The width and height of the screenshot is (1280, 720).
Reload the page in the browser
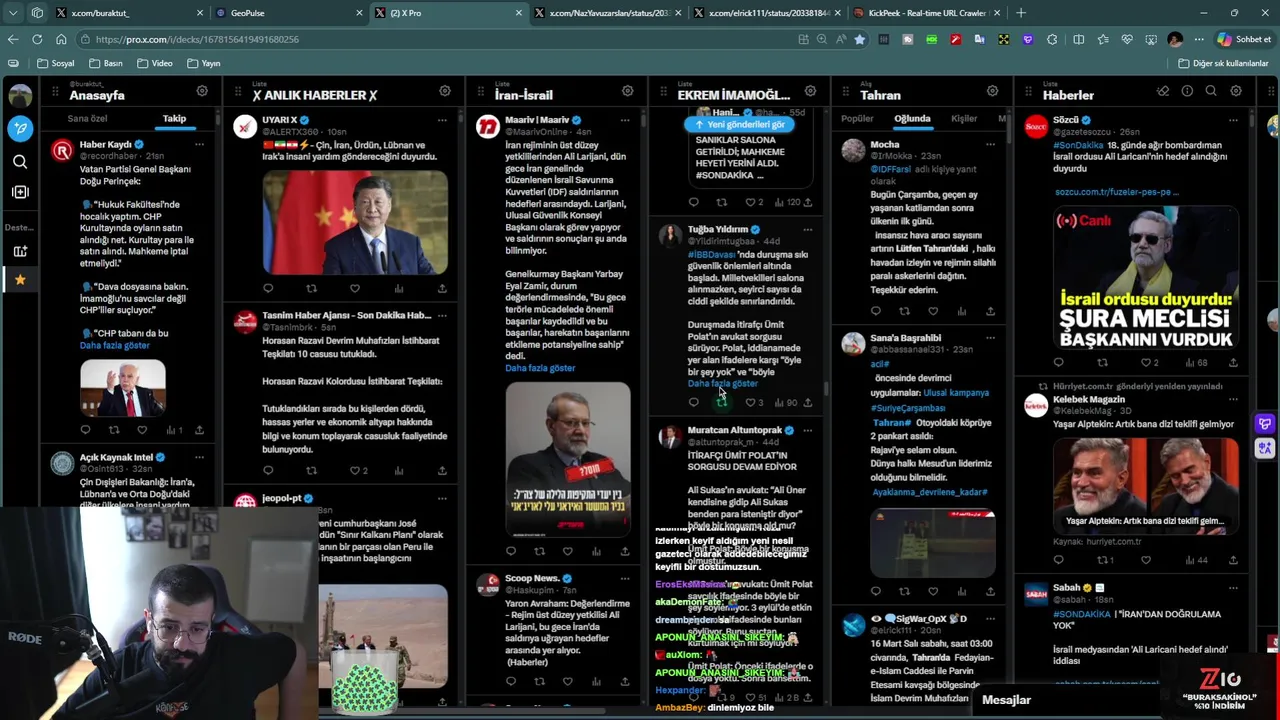(37, 39)
